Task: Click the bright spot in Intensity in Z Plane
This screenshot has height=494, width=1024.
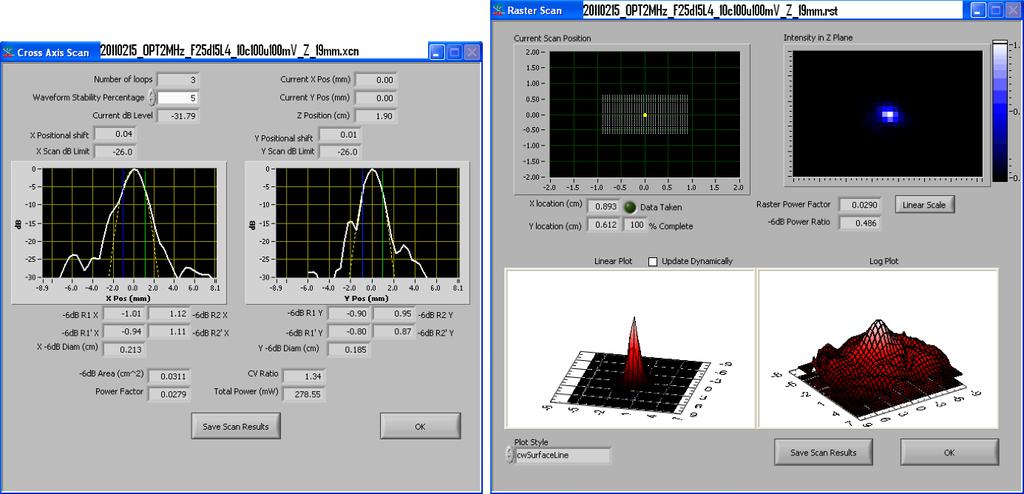Action: 887,114
